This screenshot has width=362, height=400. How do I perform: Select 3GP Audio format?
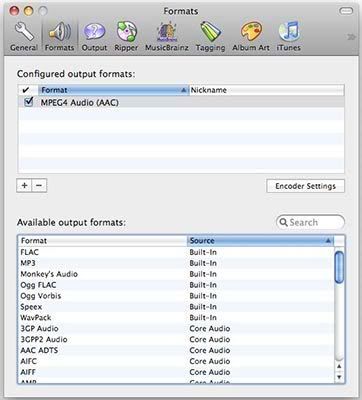[x=176, y=328]
